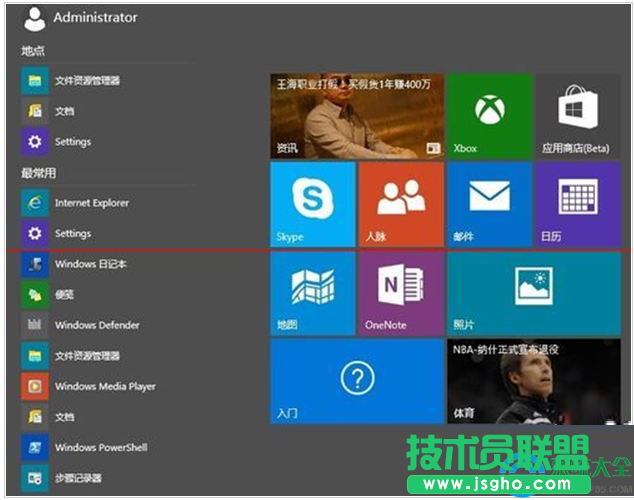634x500 pixels.
Task: Click the Windows PowerShell label text
Action: click(101, 447)
